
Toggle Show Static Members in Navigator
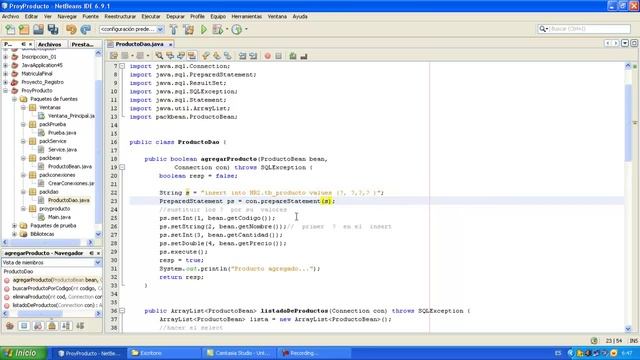(x=38, y=326)
